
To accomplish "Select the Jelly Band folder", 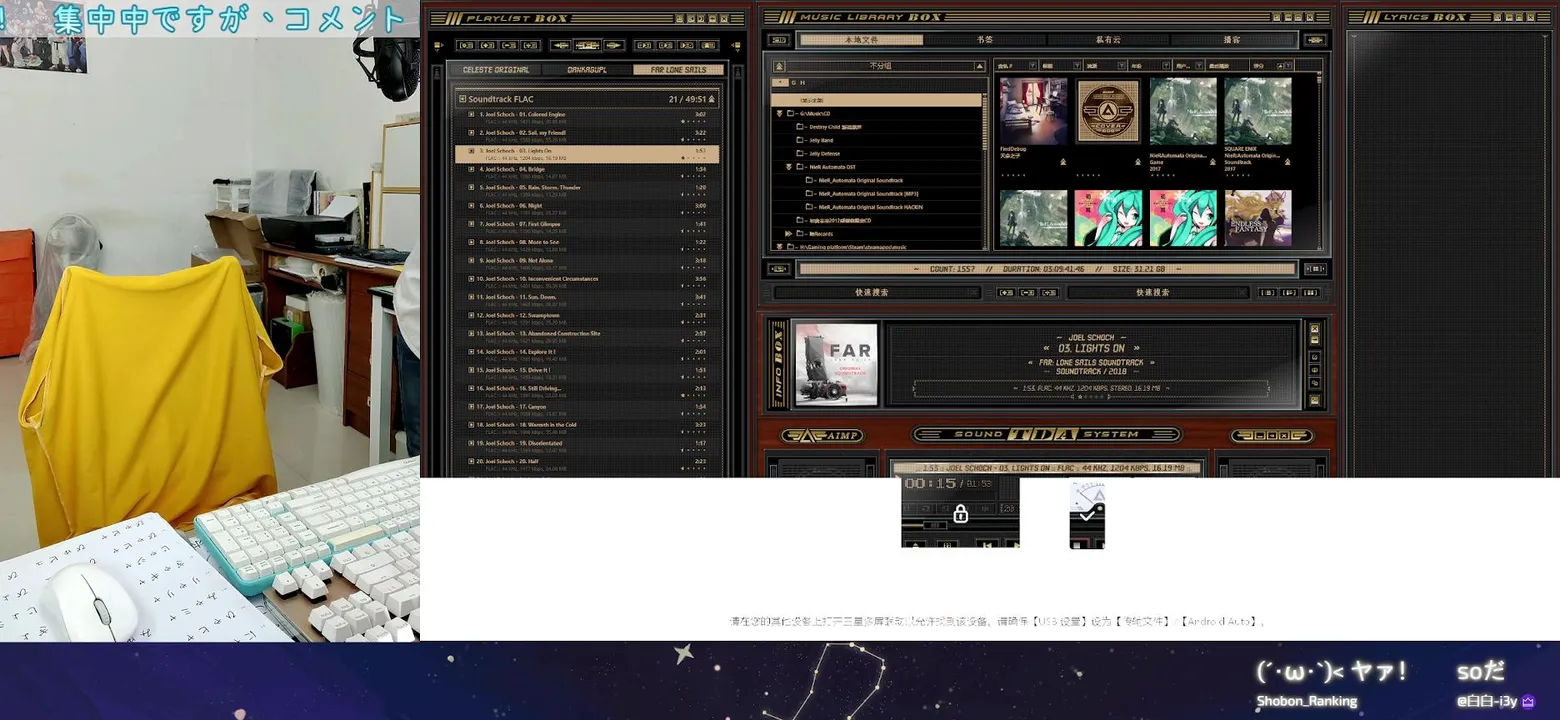I will point(821,140).
